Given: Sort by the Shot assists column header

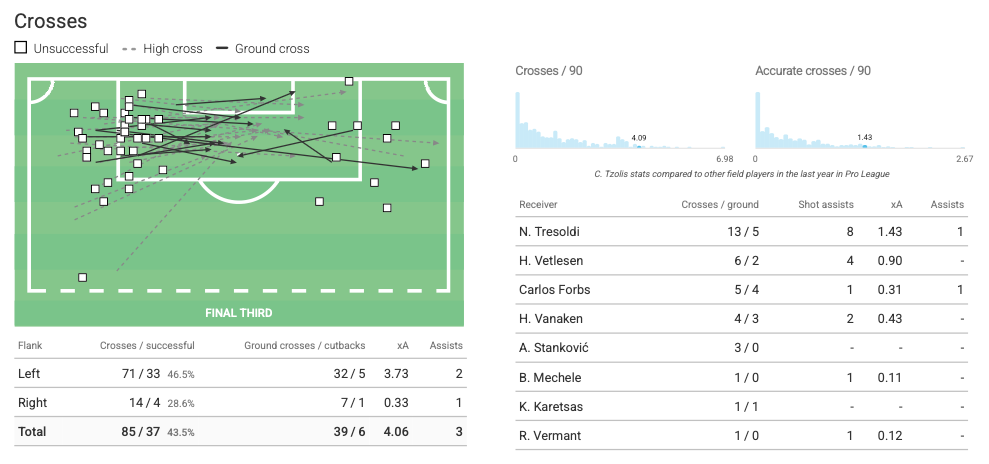Looking at the screenshot, I should 826,204.
